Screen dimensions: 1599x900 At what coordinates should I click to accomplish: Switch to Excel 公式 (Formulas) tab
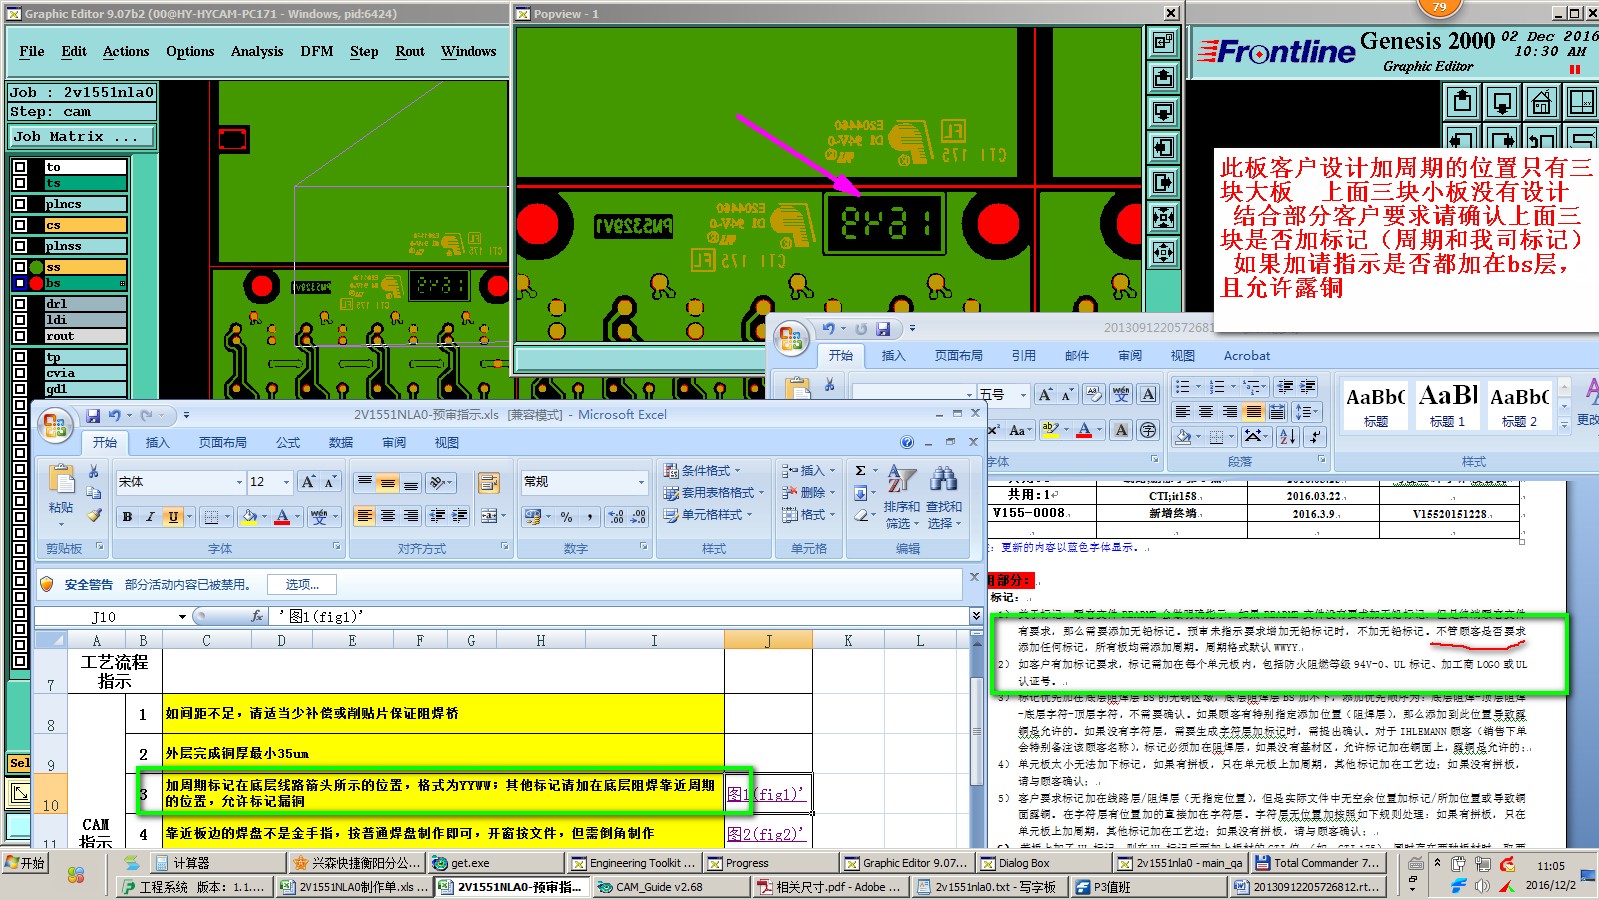pyautogui.click(x=288, y=442)
